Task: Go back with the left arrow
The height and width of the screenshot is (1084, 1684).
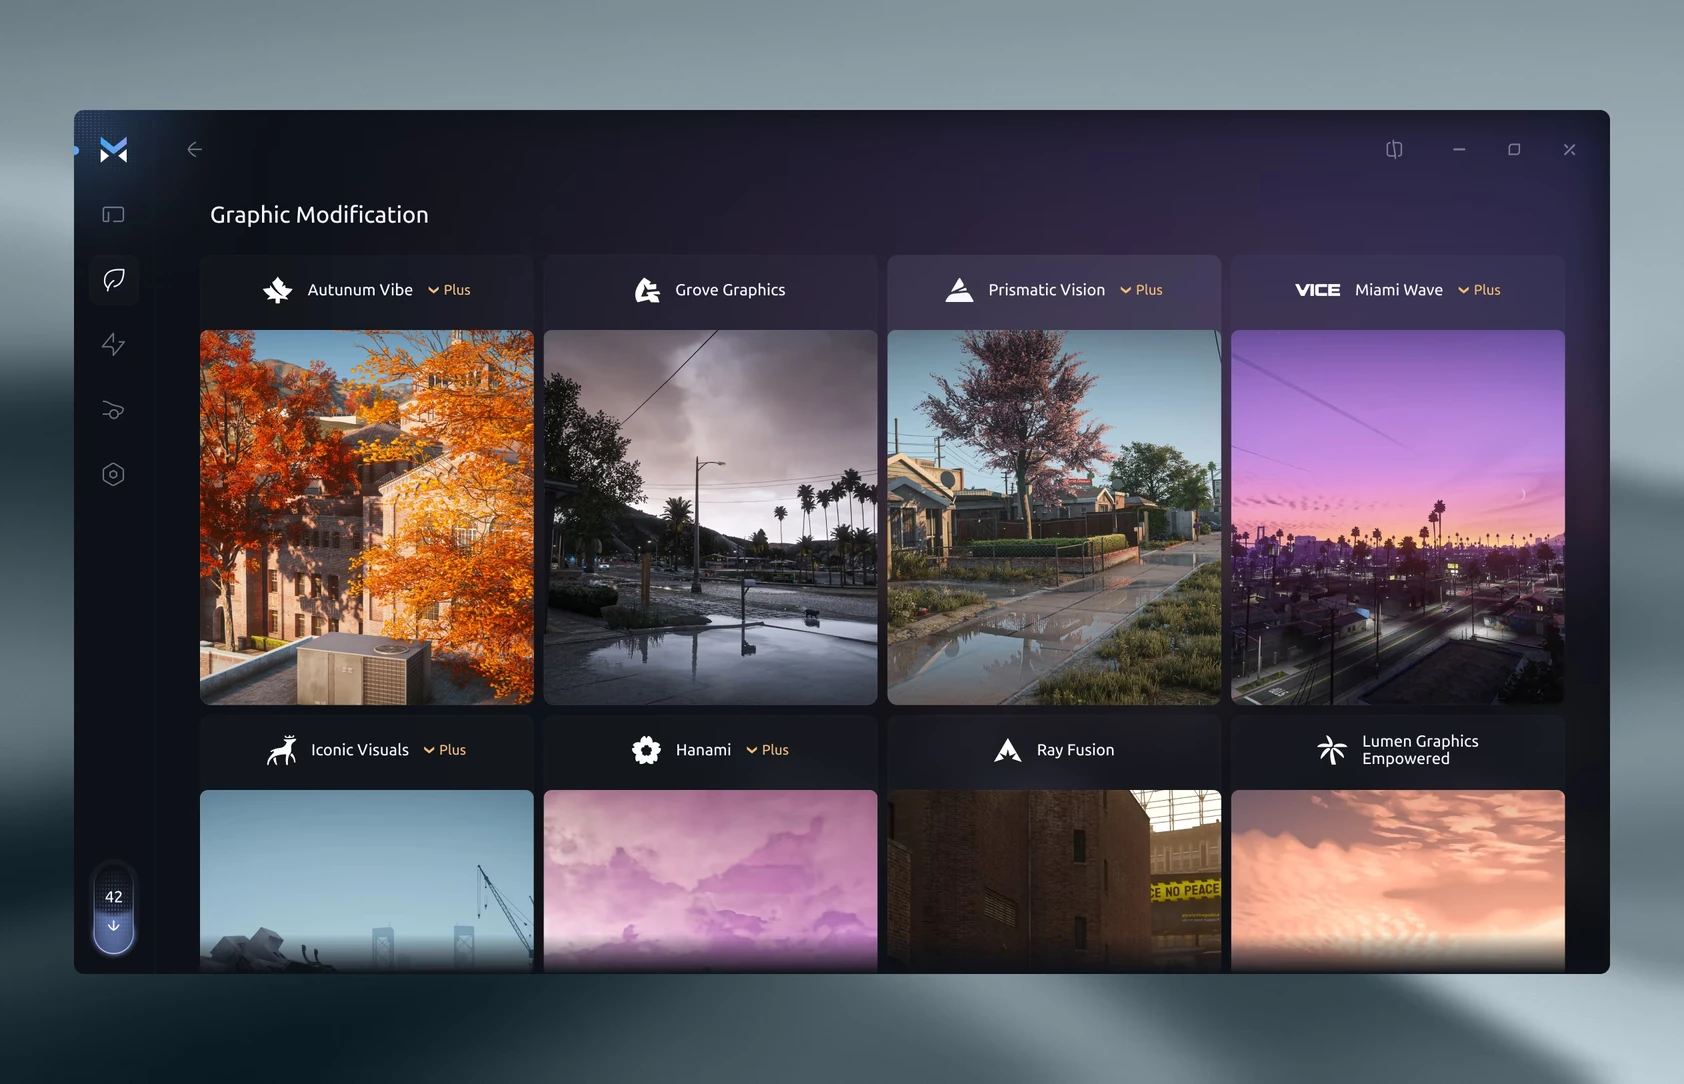Action: click(x=195, y=149)
